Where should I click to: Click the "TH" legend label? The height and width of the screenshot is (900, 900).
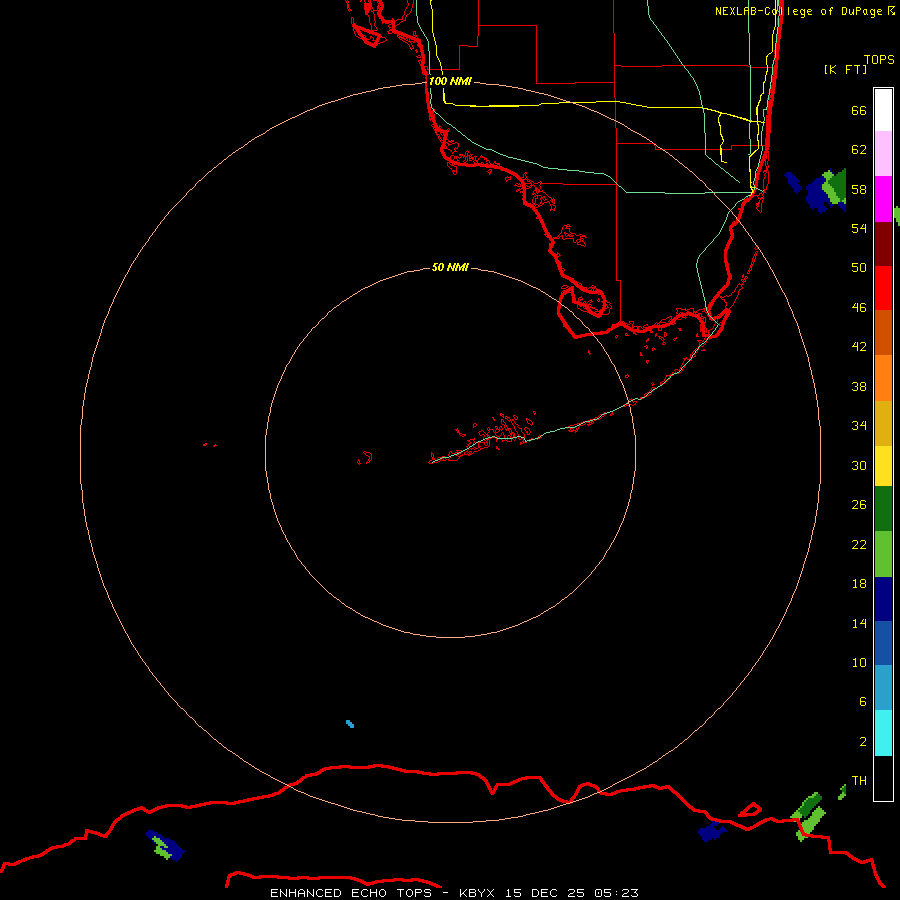click(x=859, y=781)
